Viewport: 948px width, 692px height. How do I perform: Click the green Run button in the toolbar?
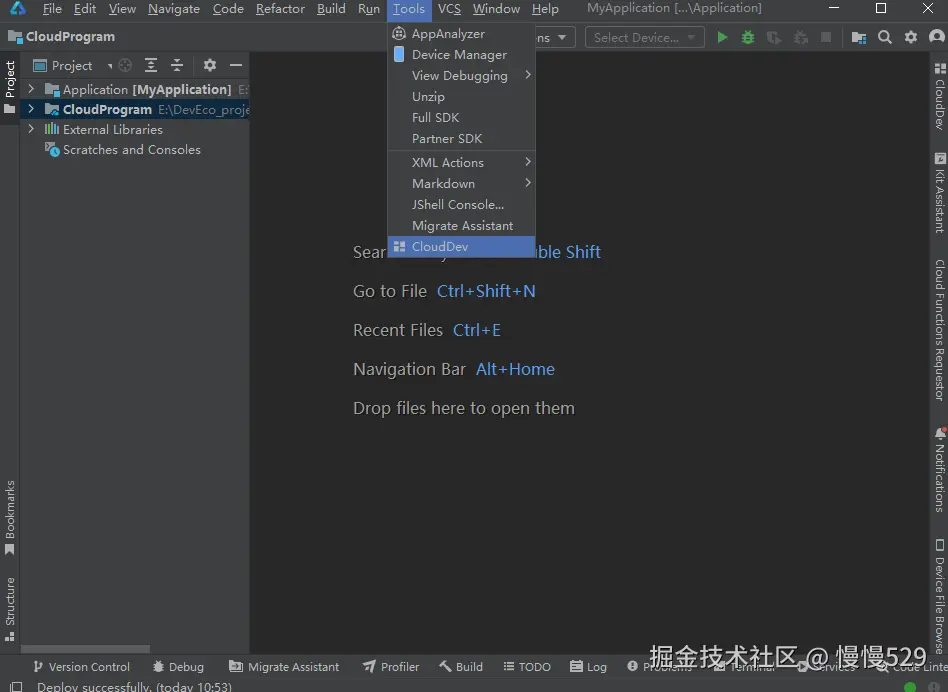coord(722,37)
